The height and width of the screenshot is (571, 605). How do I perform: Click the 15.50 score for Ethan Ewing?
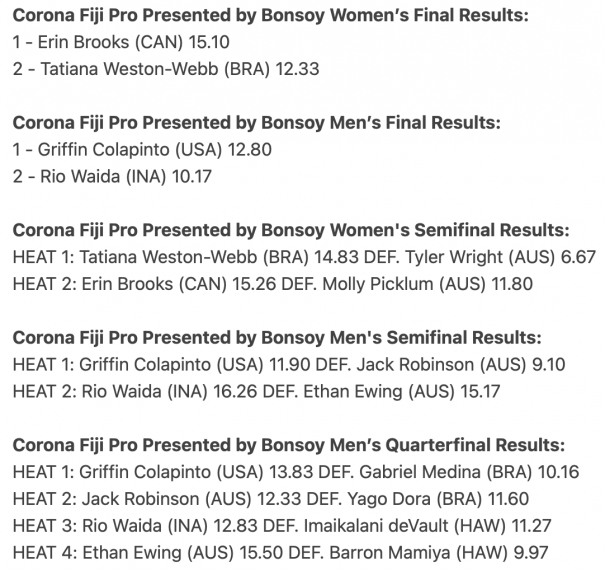pos(261,552)
